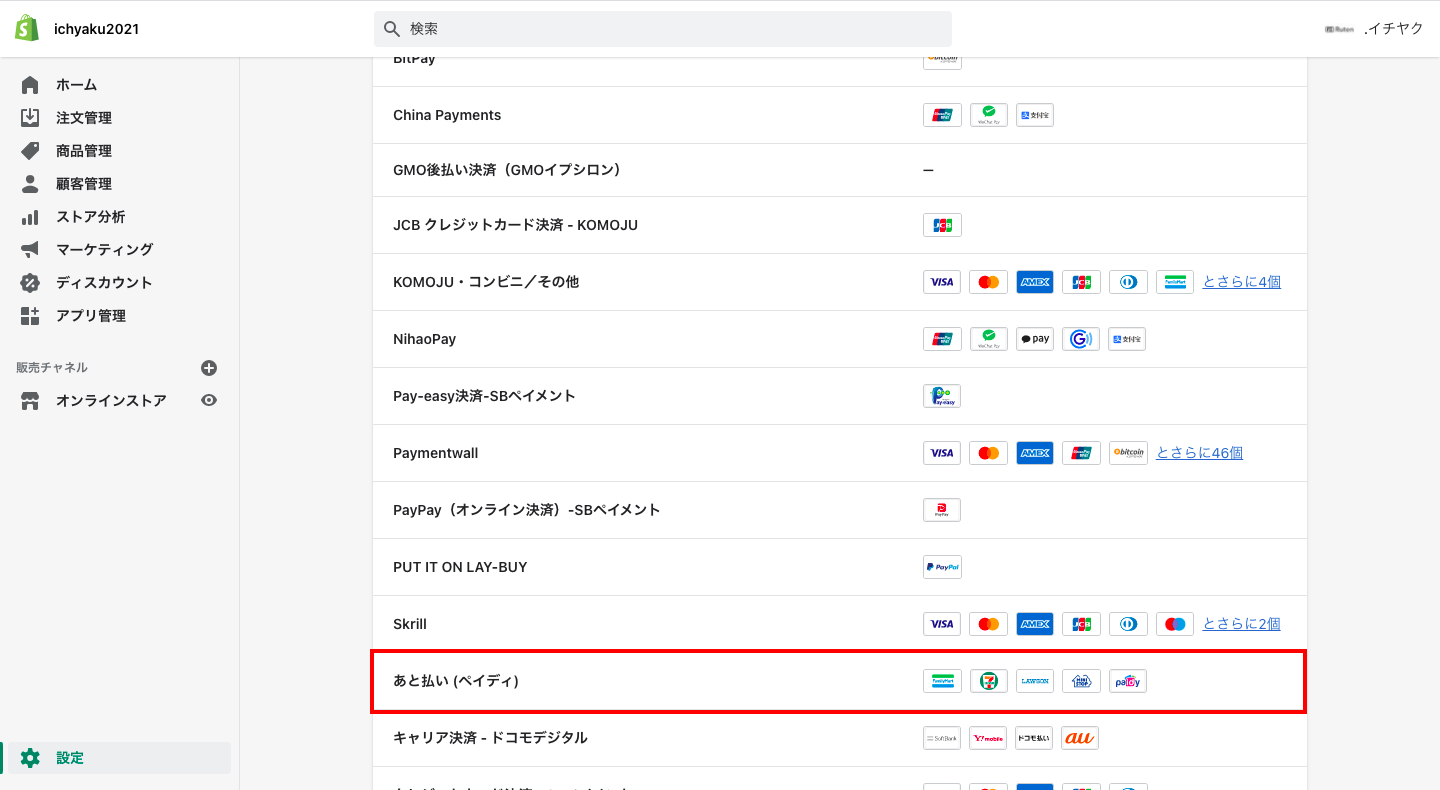Click the ドコモ払い icon in キャリア決済 row
Screen dimensions: 1440x790
coord(1034,738)
